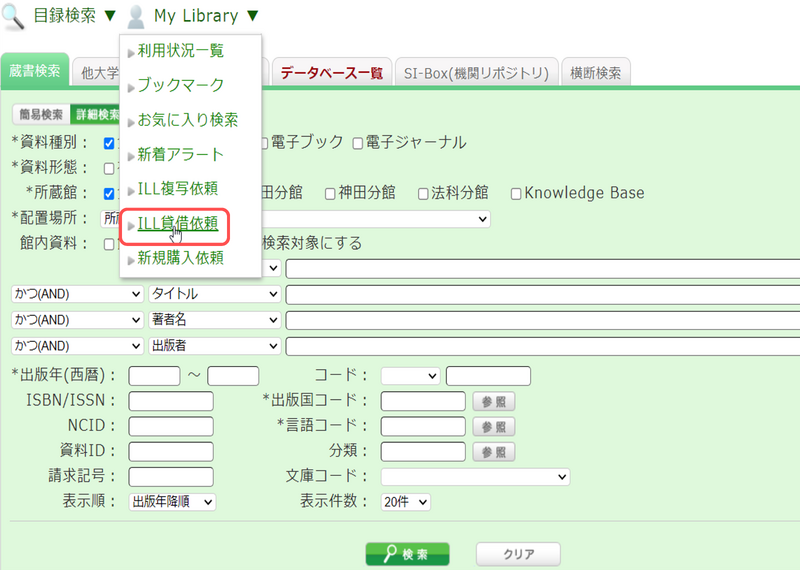Open the 横断検索 tab
This screenshot has width=800, height=570.
(595, 73)
